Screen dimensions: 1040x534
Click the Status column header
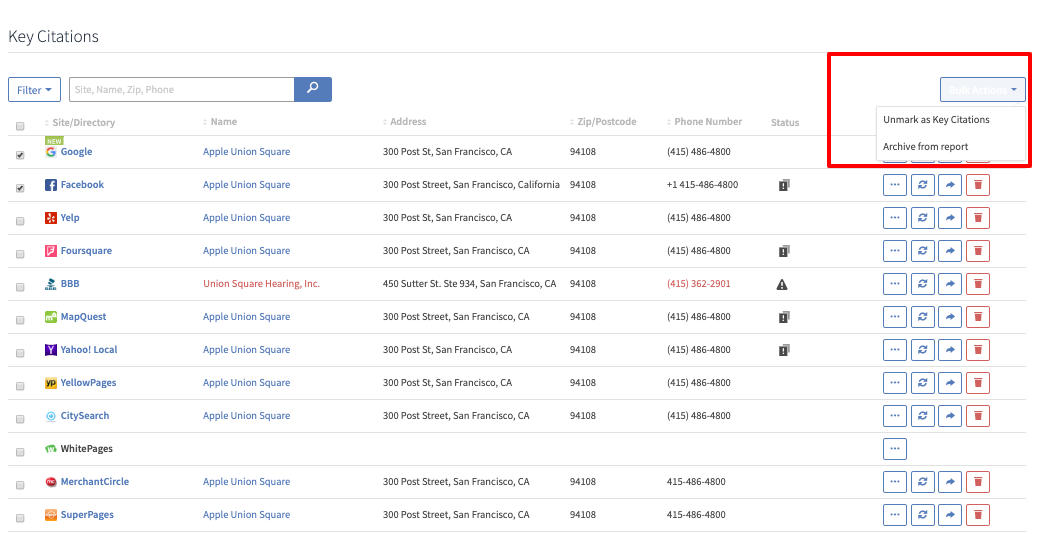click(x=785, y=123)
